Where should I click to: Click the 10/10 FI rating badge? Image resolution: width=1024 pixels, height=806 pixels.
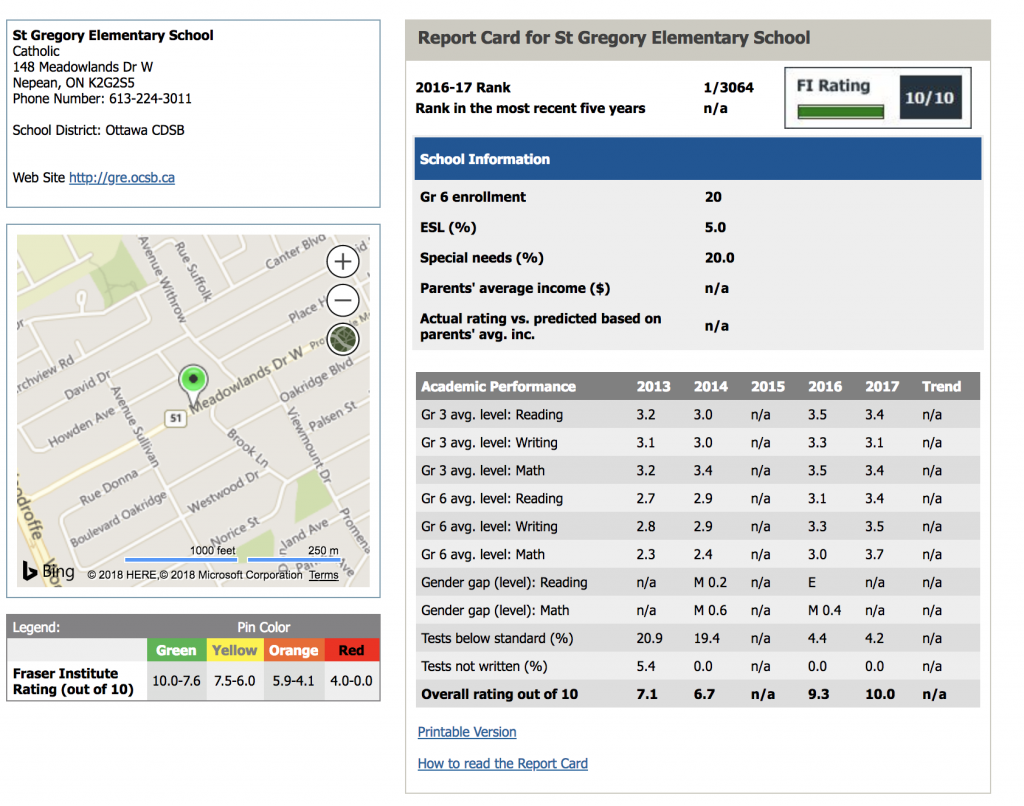931,97
